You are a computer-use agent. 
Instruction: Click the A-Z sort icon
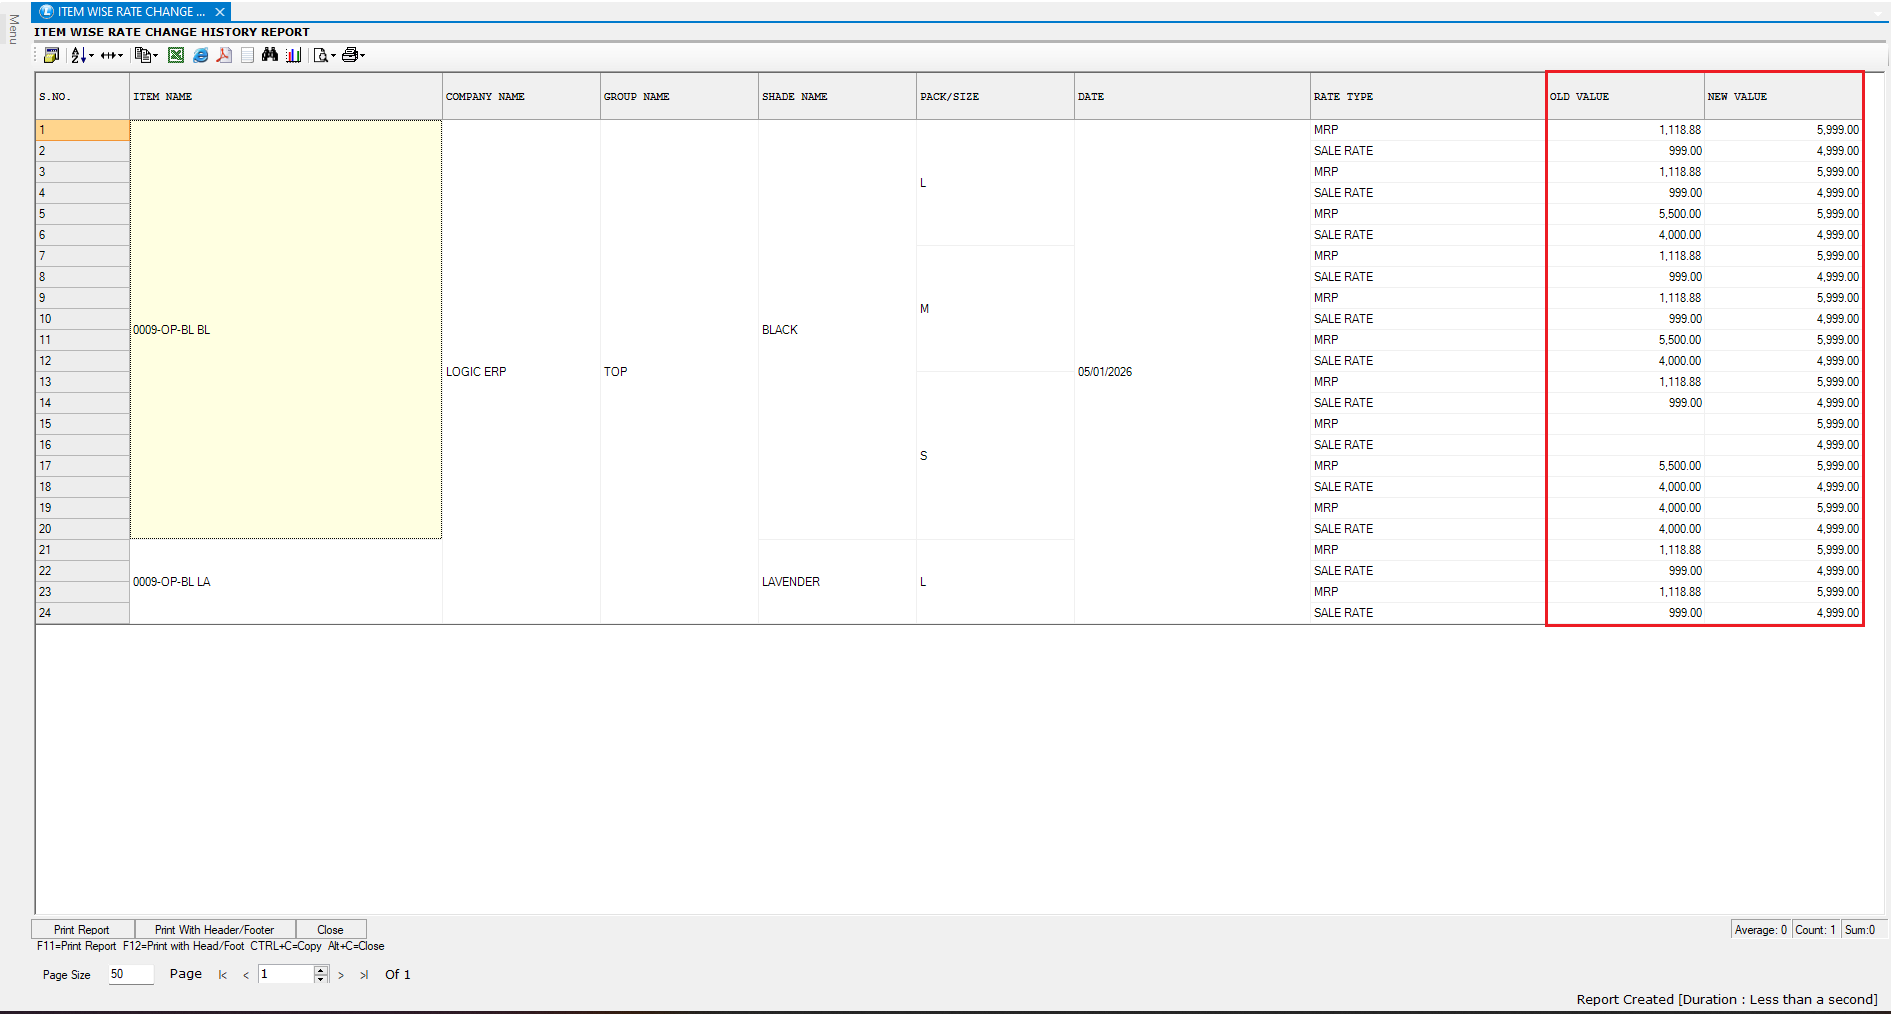(x=78, y=55)
